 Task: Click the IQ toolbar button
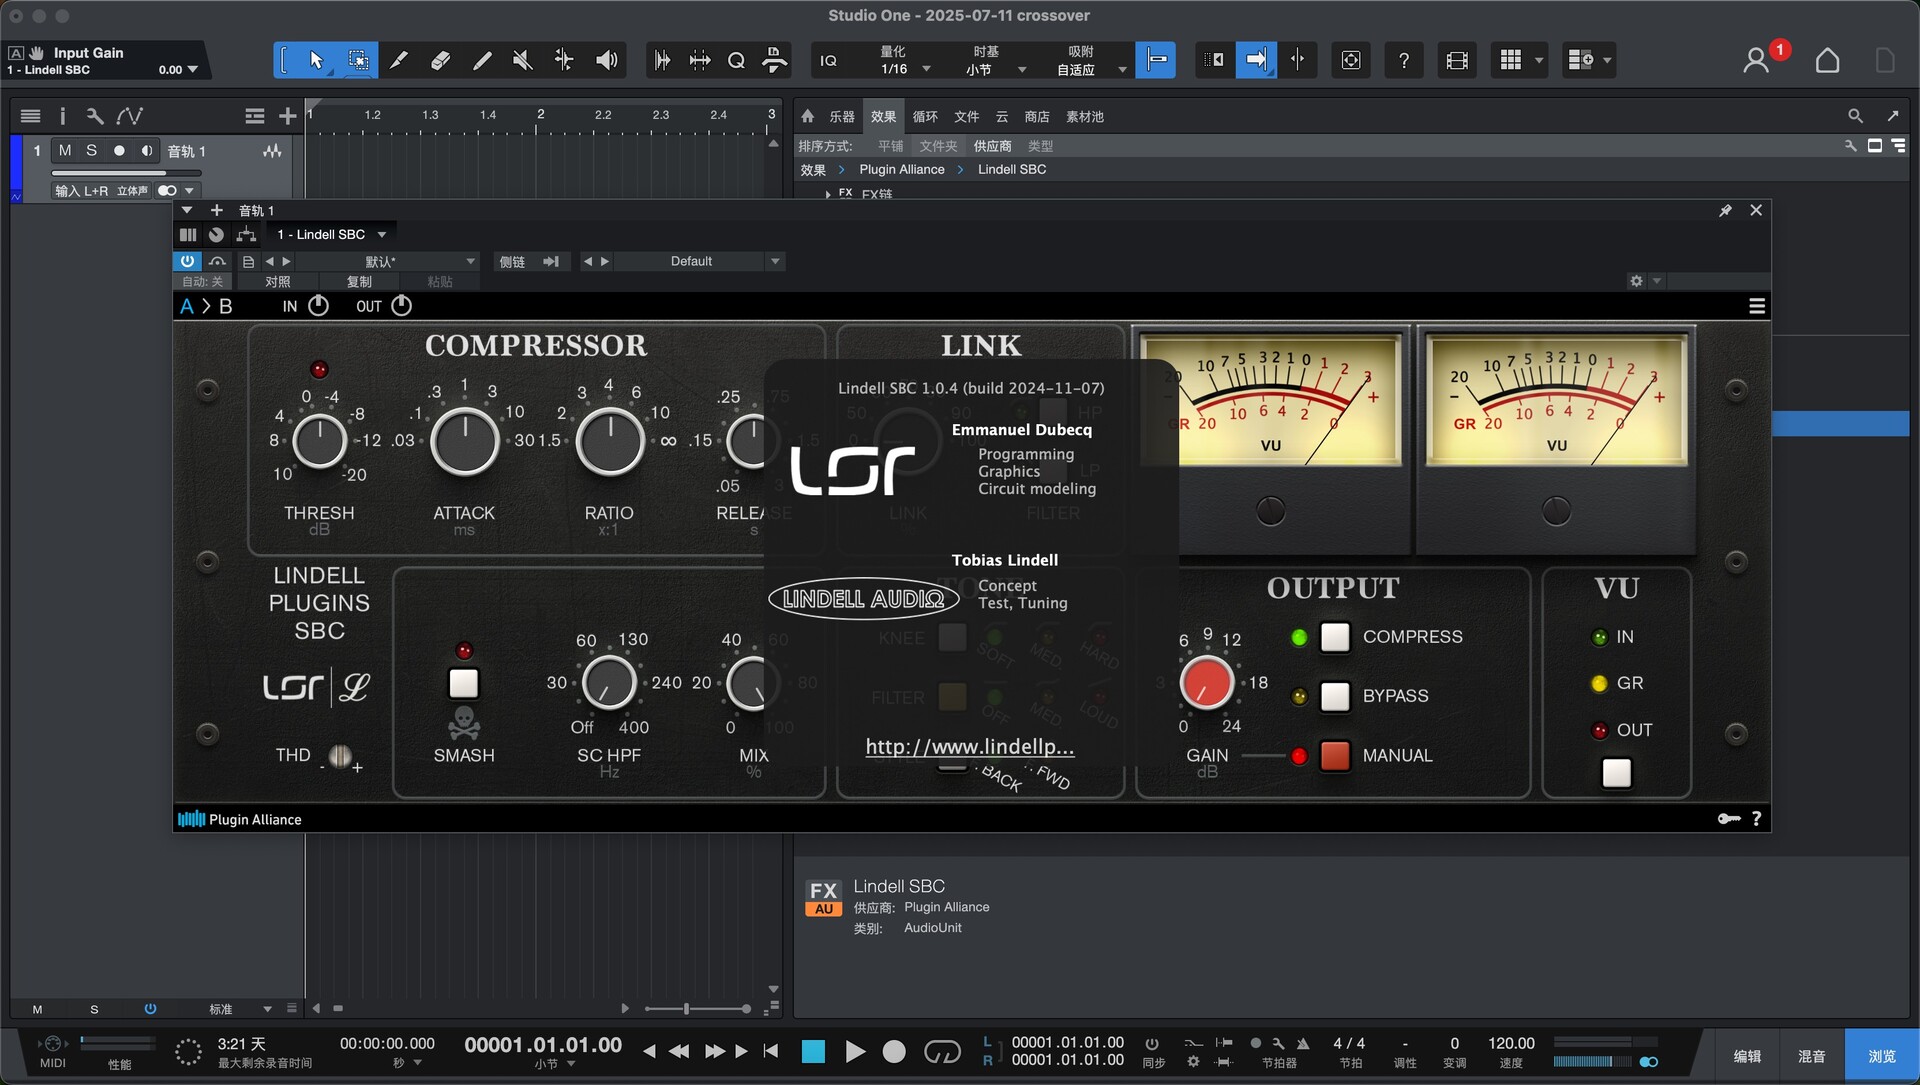pos(829,61)
